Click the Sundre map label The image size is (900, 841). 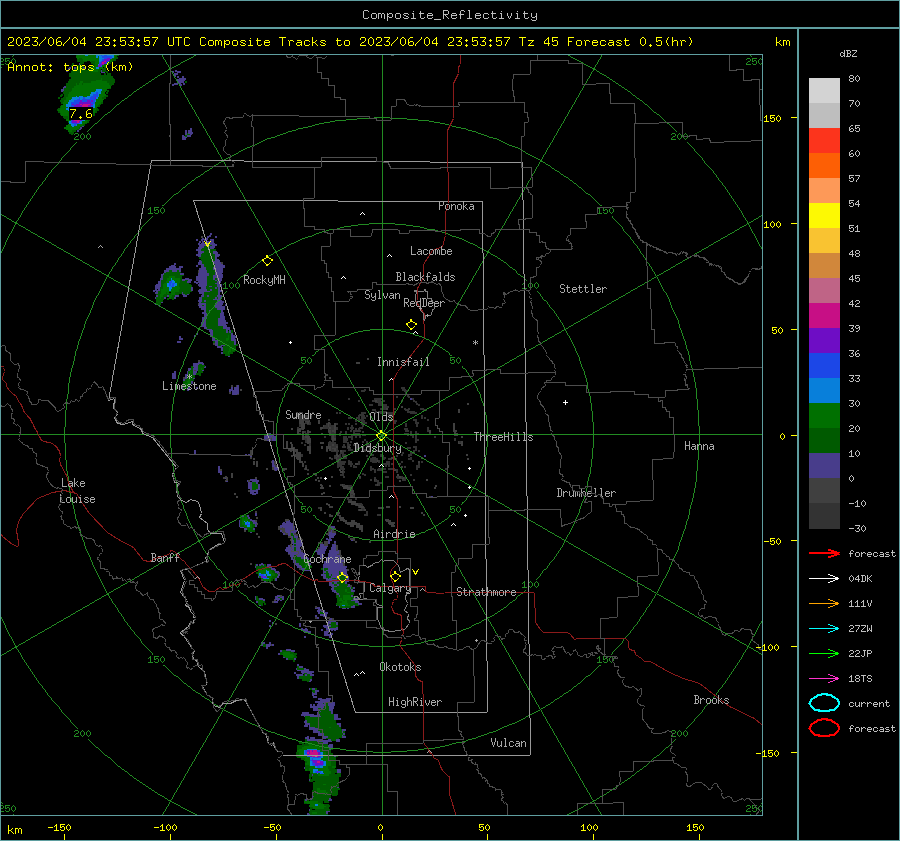[x=303, y=414]
